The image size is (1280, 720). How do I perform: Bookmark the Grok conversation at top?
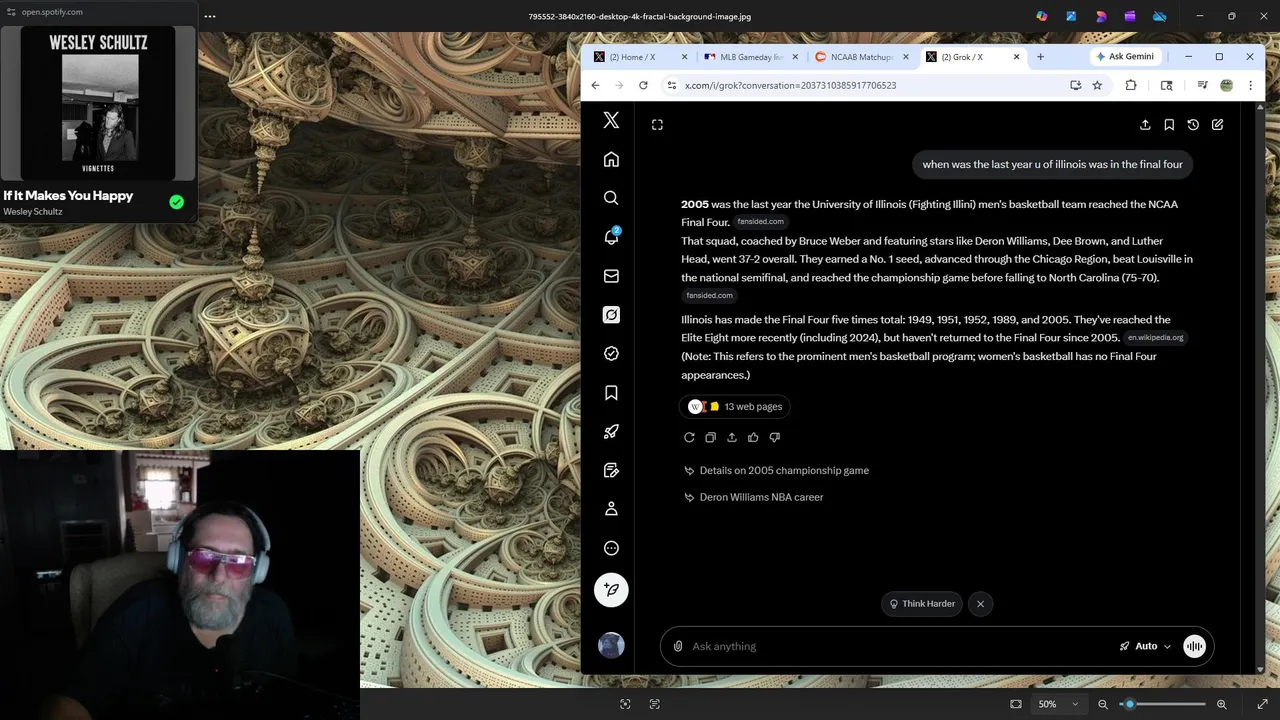coord(1169,125)
